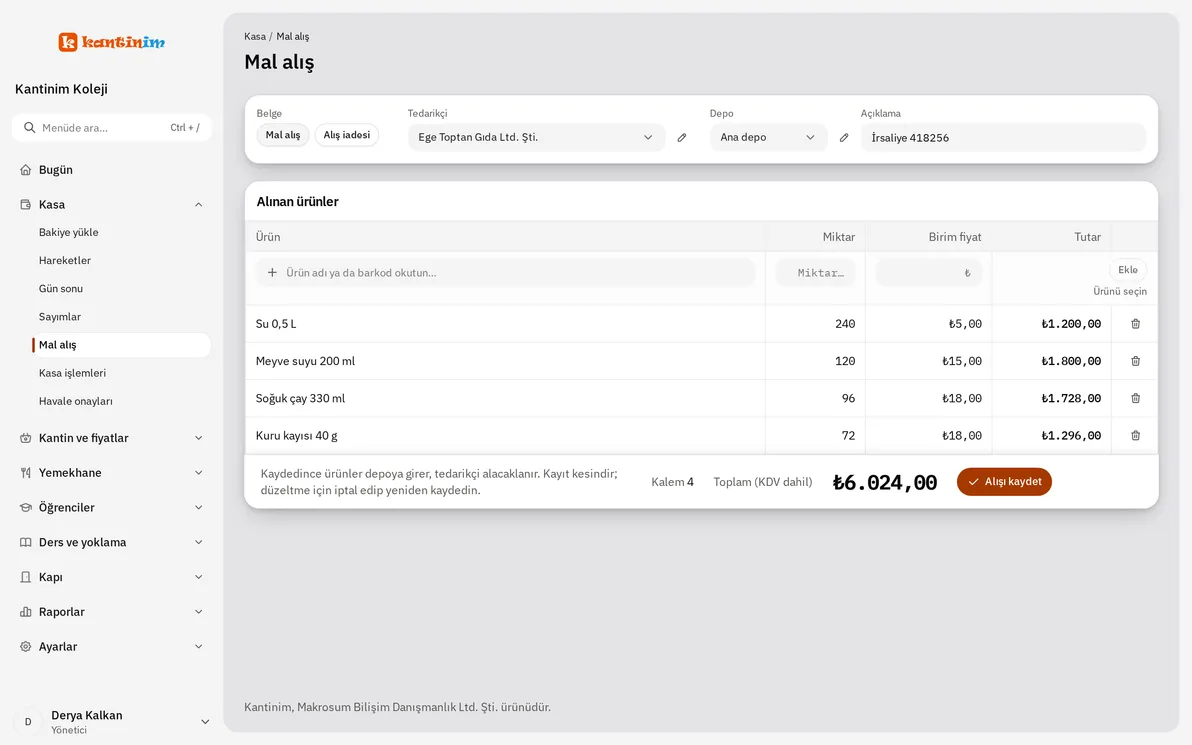Open the Depo warehouse dropdown

click(768, 138)
